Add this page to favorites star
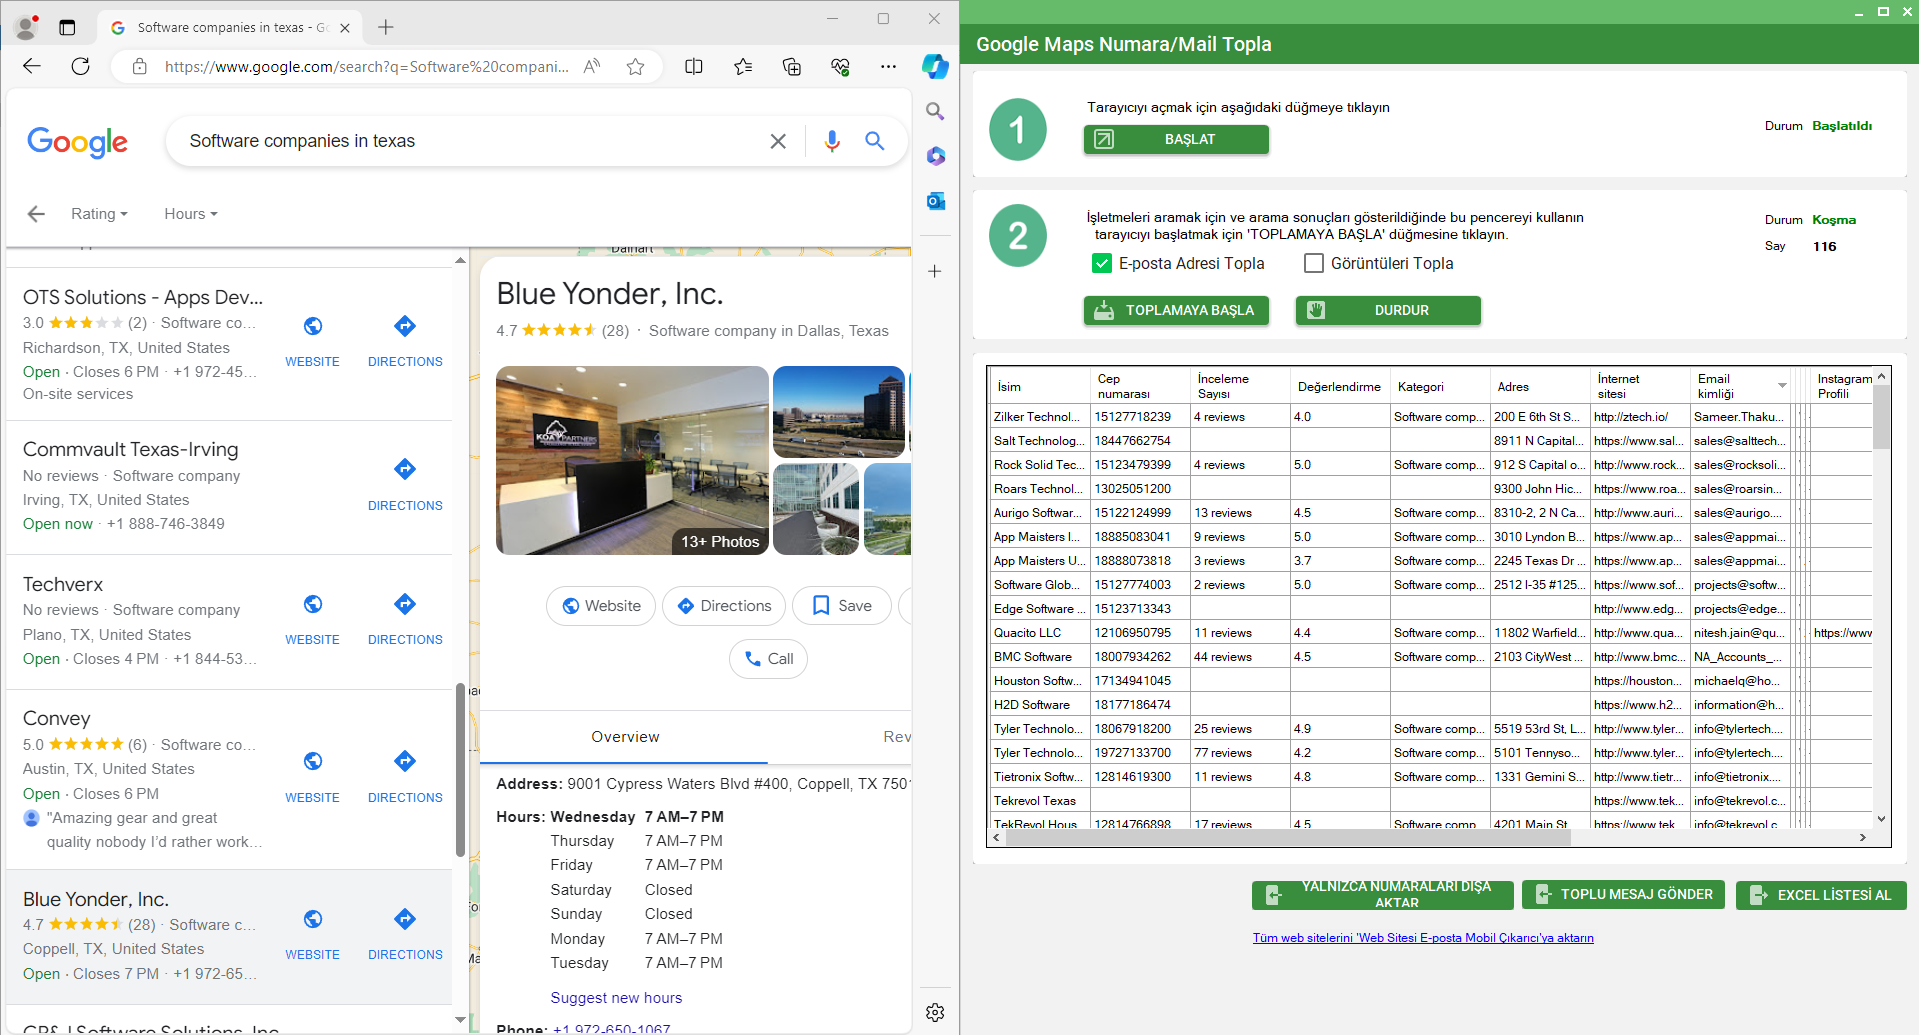The height and width of the screenshot is (1035, 1919). [635, 66]
